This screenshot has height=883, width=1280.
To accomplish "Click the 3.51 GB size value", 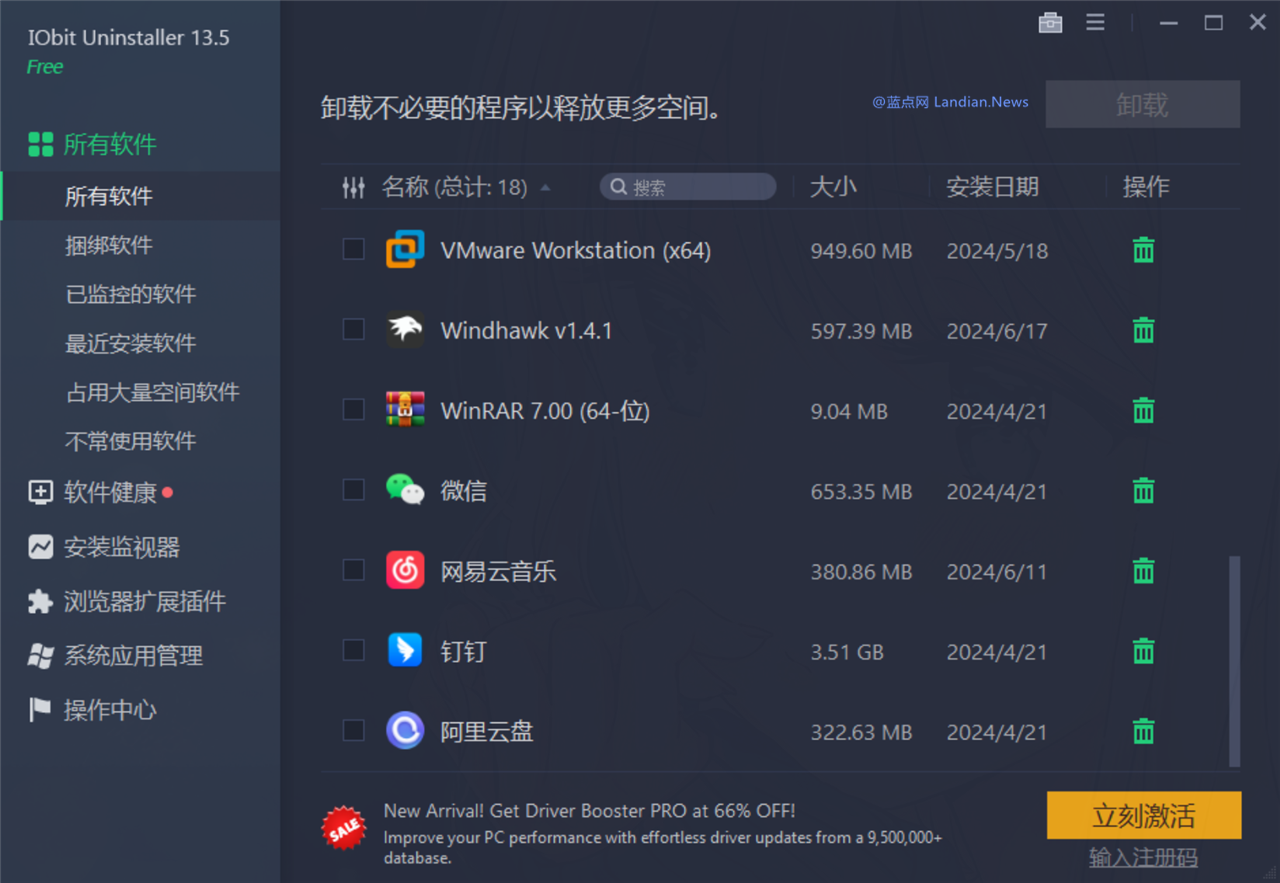I will pos(847,652).
